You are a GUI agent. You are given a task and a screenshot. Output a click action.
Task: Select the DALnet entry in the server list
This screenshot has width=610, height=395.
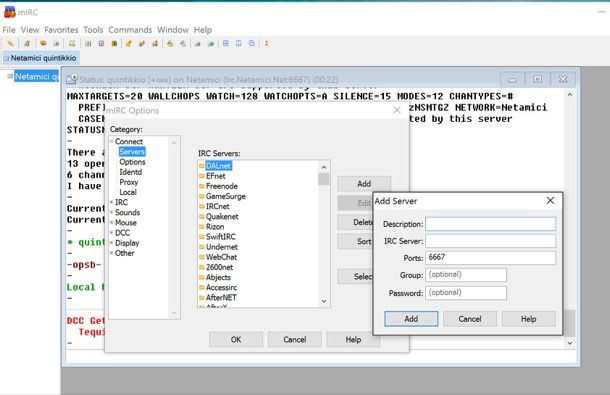pos(218,166)
